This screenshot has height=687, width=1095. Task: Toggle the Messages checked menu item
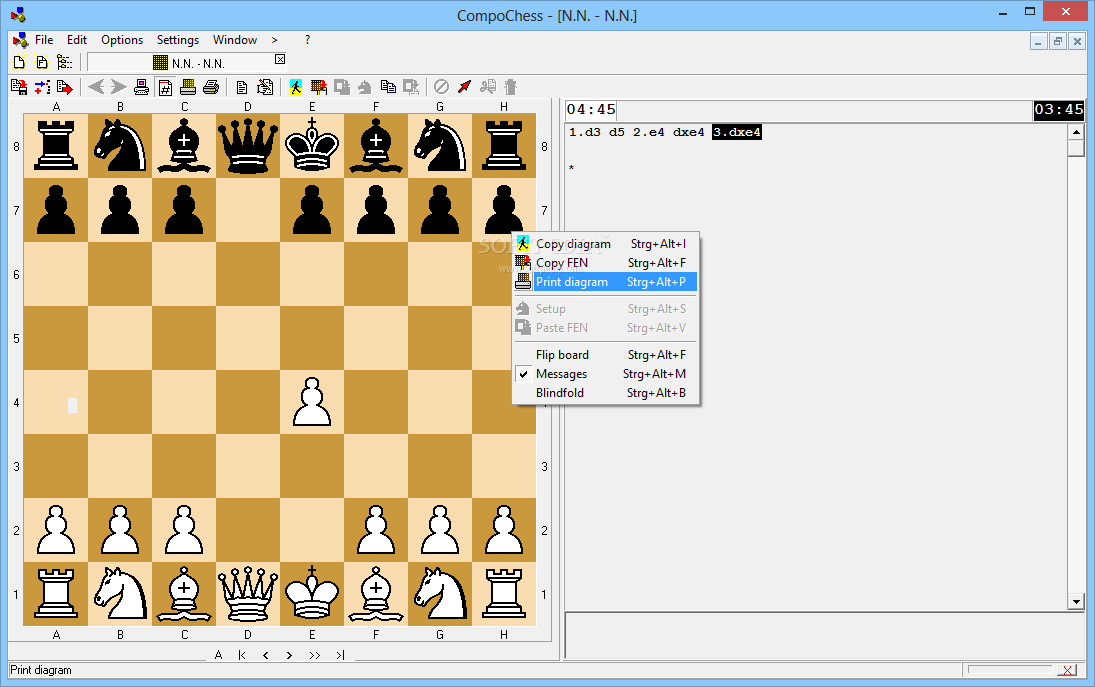click(x=605, y=374)
